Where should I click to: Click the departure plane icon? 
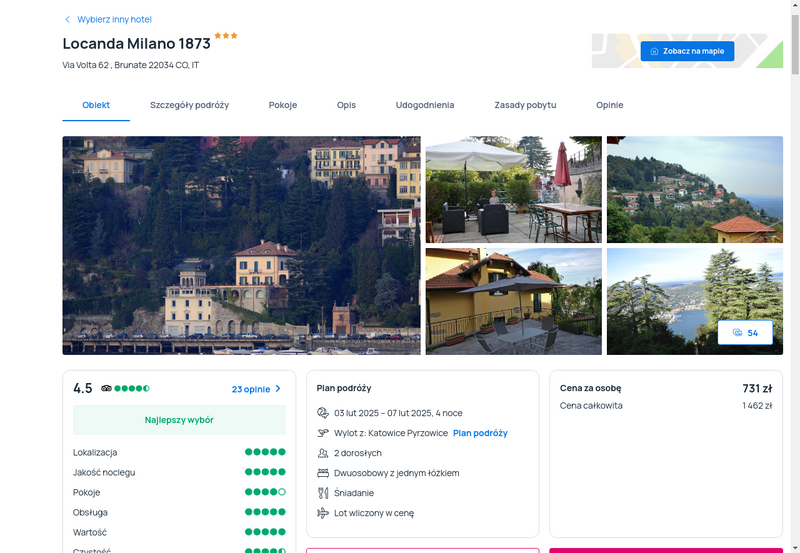pyautogui.click(x=322, y=433)
